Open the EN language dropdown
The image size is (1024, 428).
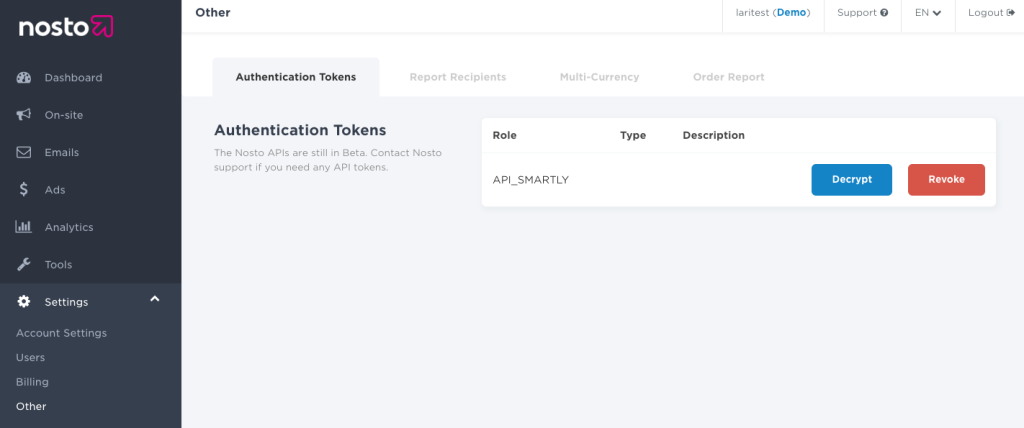tap(927, 13)
